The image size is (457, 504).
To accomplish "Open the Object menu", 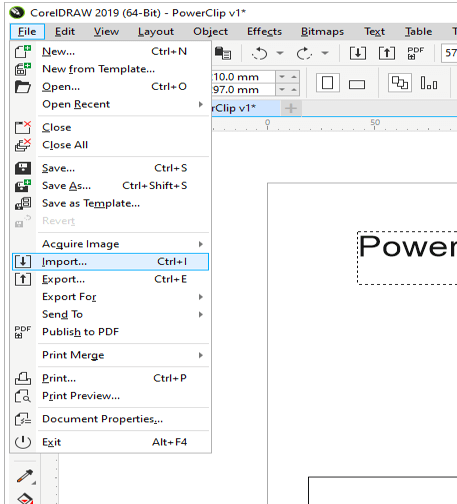I will [x=211, y=32].
